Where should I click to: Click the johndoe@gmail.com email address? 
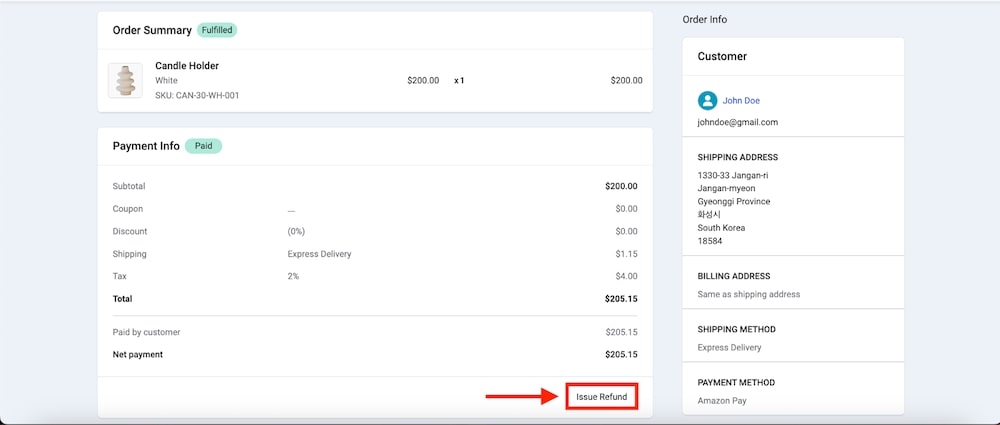tap(737, 122)
